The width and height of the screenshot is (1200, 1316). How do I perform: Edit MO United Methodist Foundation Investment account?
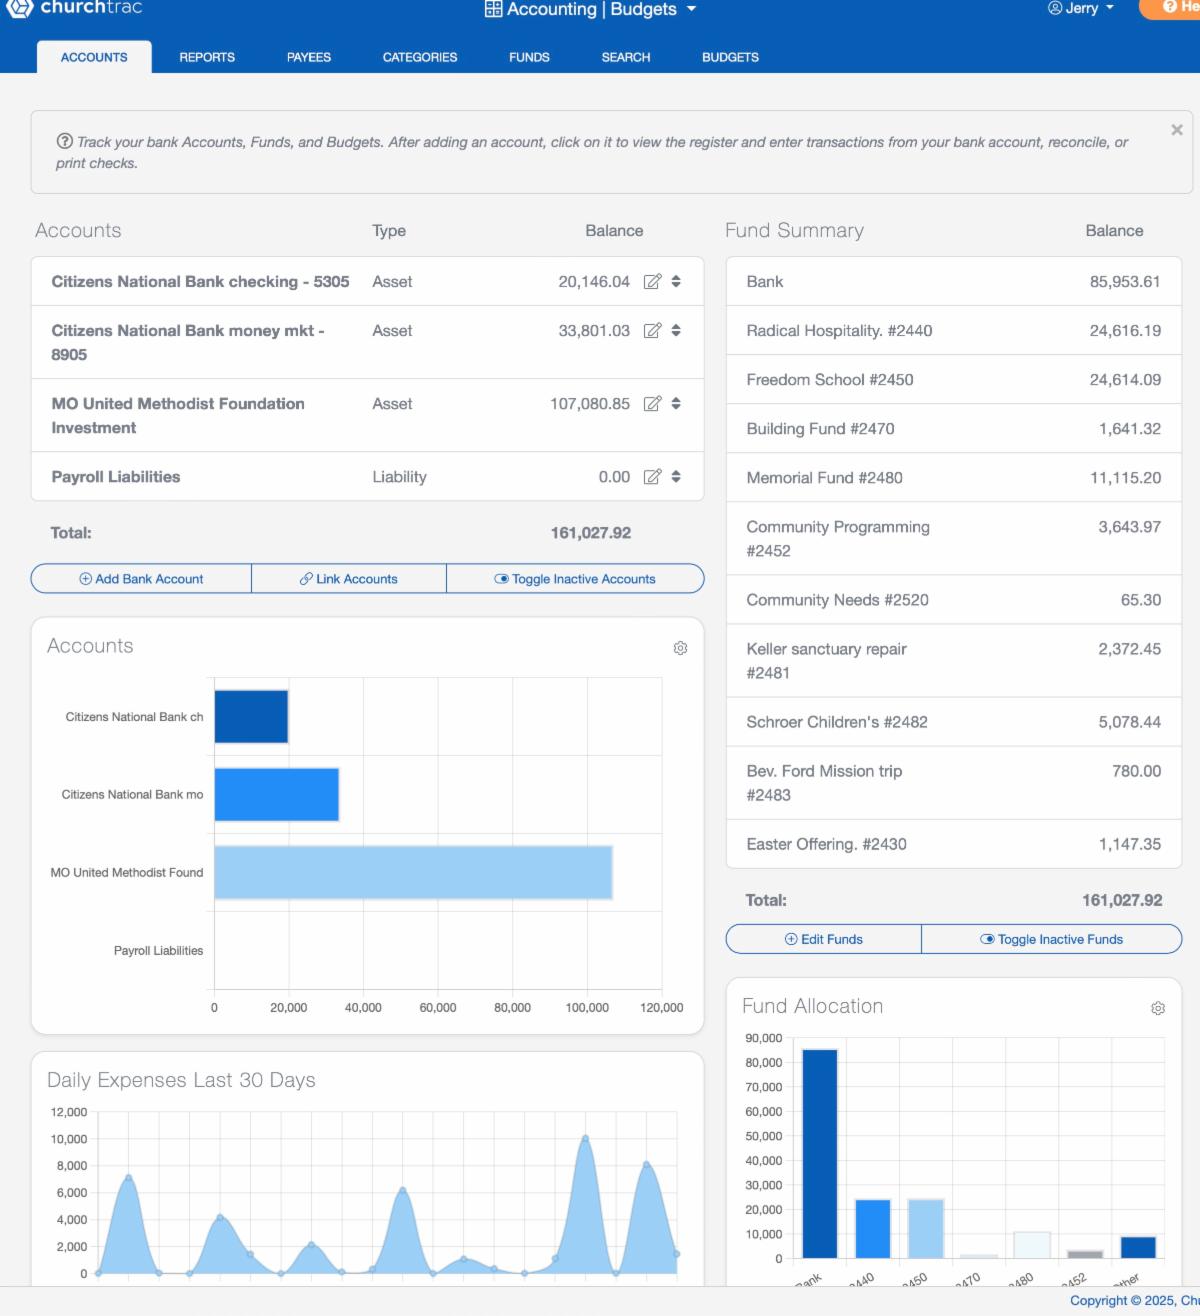[x=652, y=404]
